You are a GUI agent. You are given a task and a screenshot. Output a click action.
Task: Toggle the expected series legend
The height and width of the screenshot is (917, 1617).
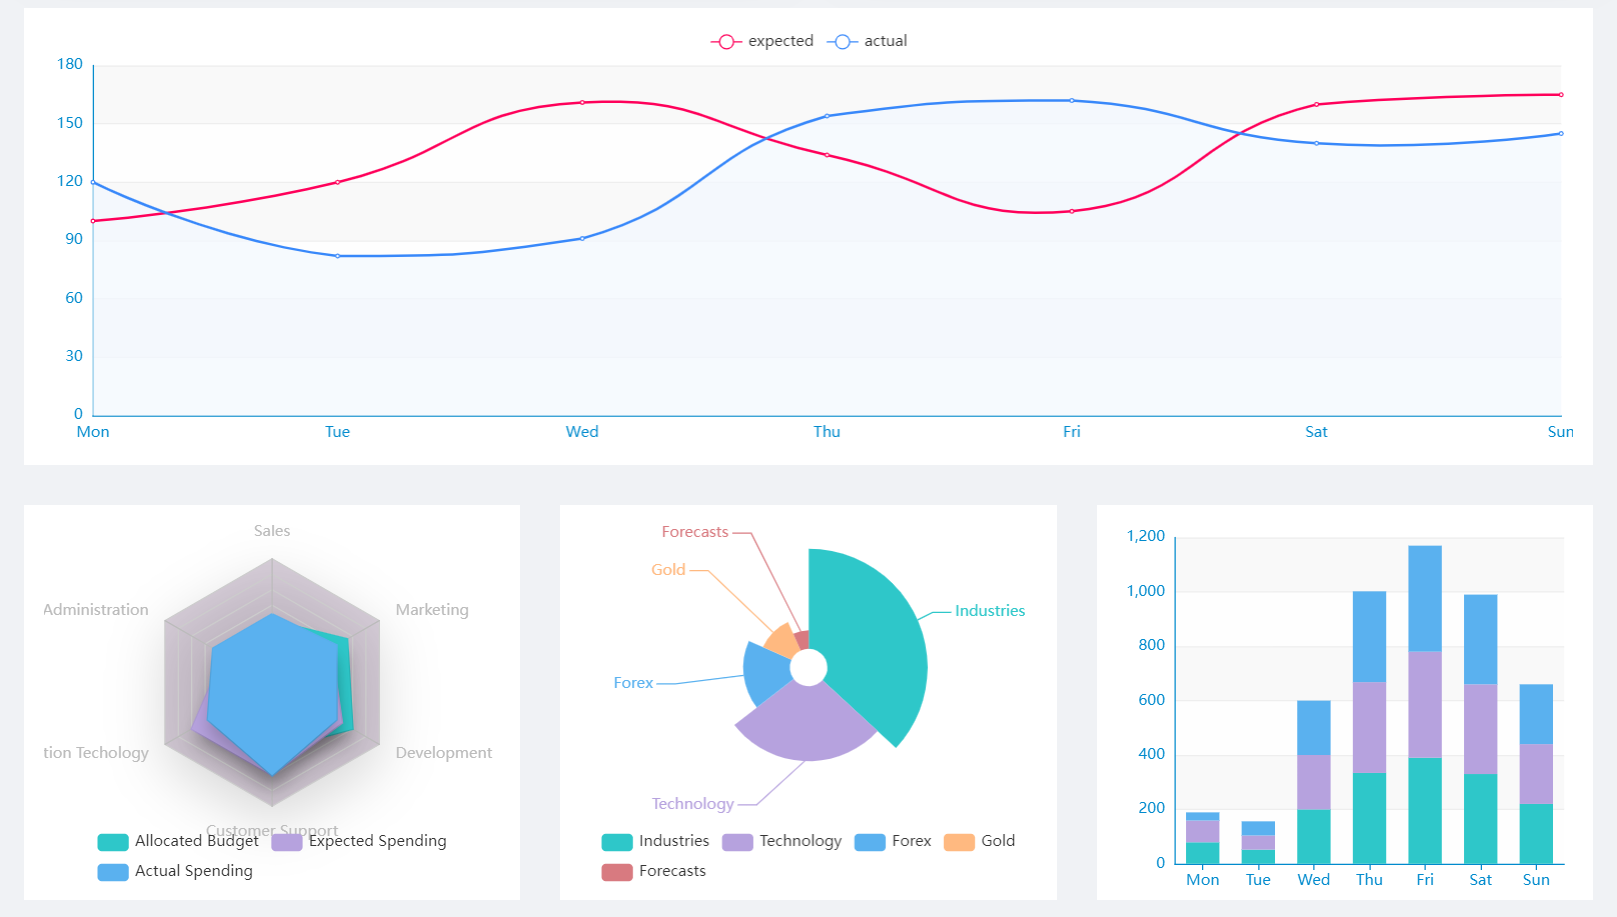point(762,41)
